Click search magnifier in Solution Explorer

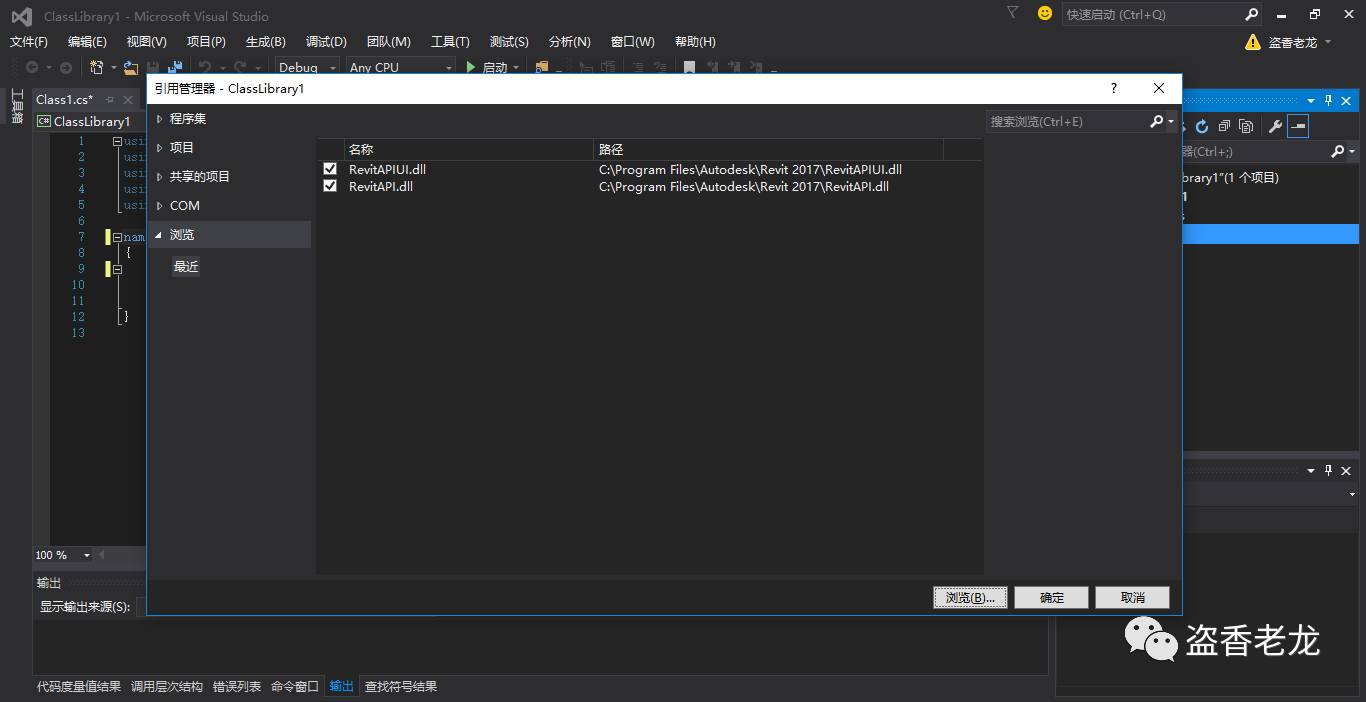pyautogui.click(x=1338, y=152)
